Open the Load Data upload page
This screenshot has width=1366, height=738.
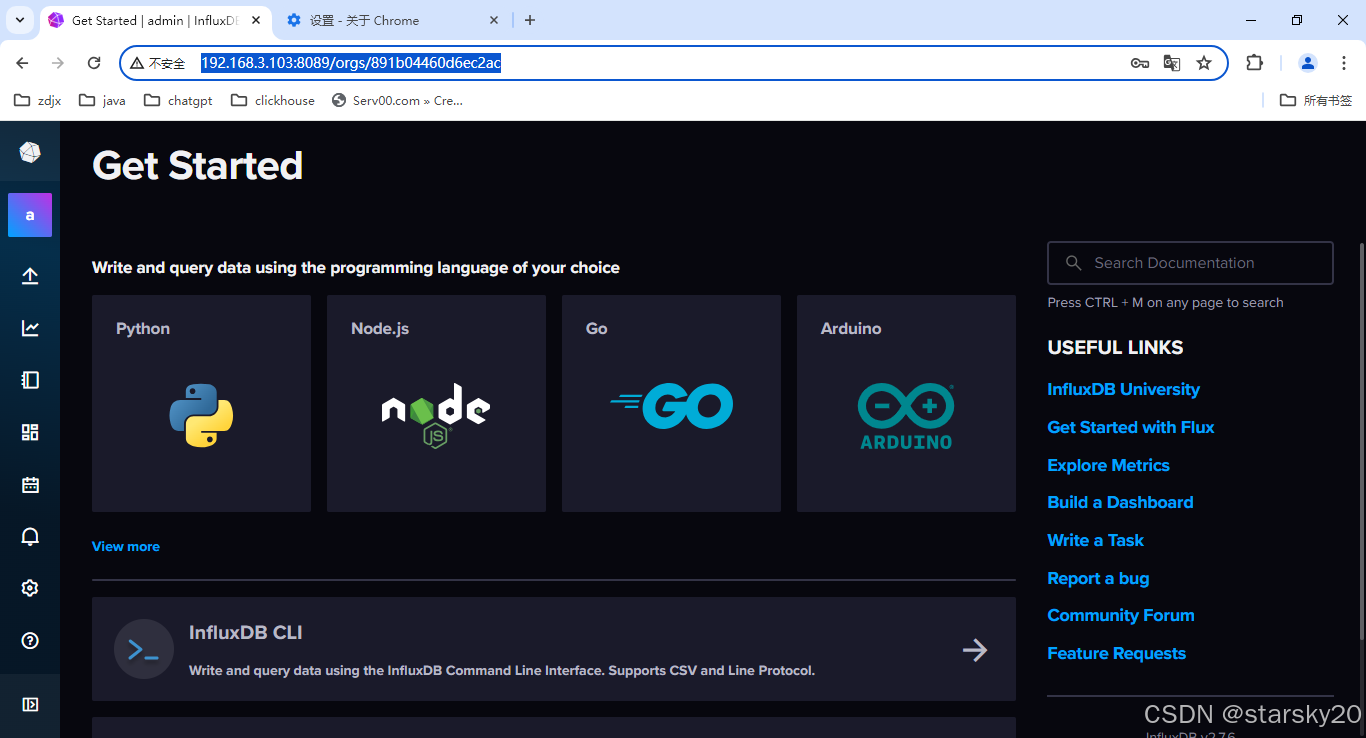[x=30, y=275]
